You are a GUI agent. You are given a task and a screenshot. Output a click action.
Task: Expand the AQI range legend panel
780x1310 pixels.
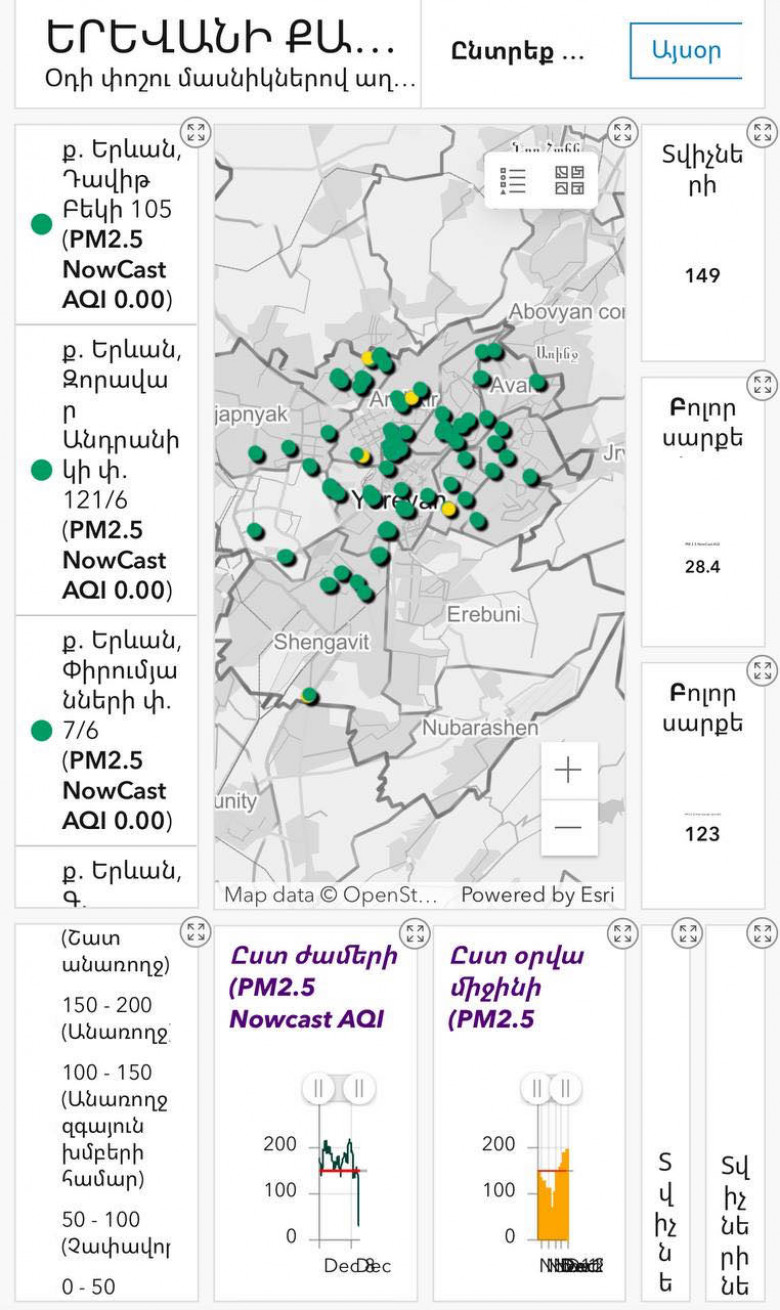[195, 934]
